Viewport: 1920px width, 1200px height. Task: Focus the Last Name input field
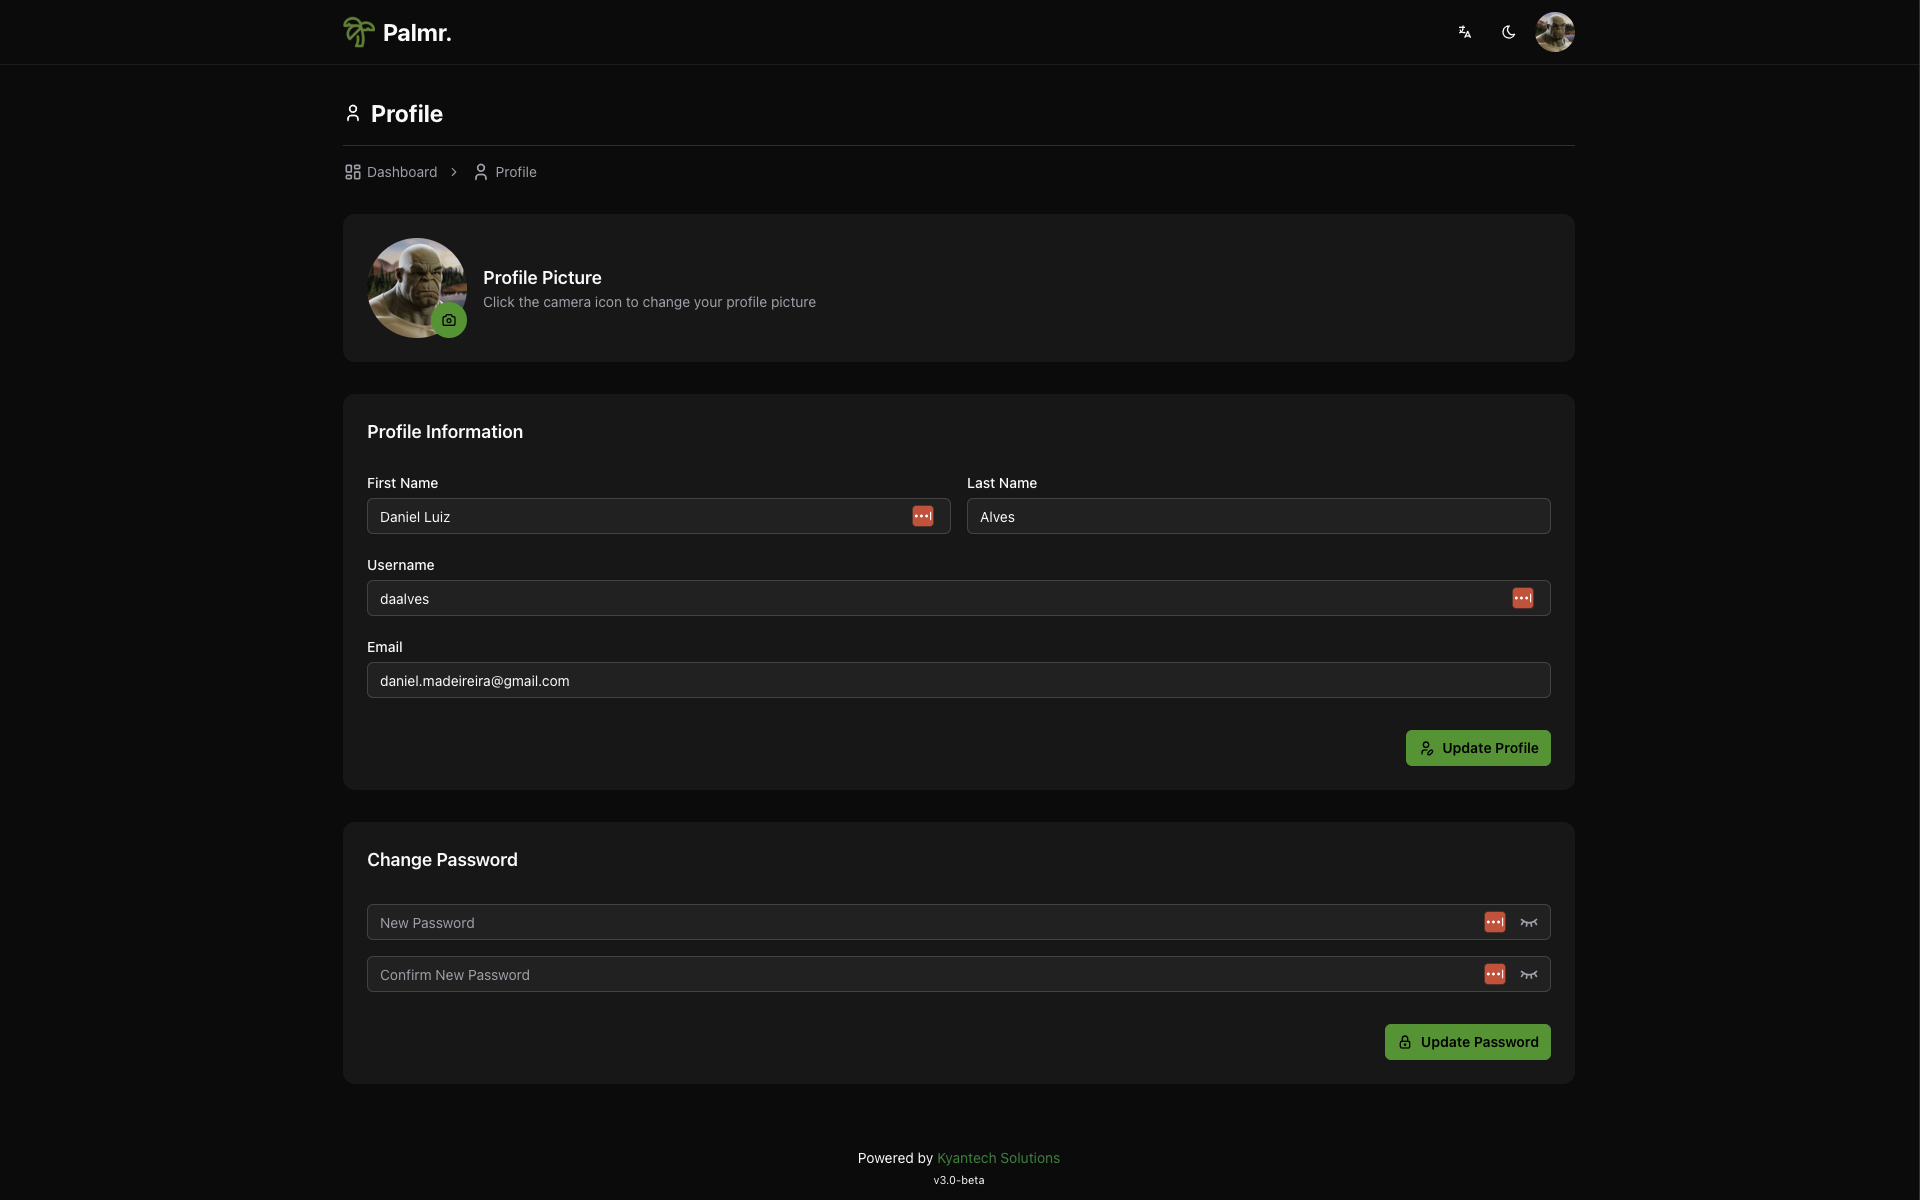click(1257, 516)
